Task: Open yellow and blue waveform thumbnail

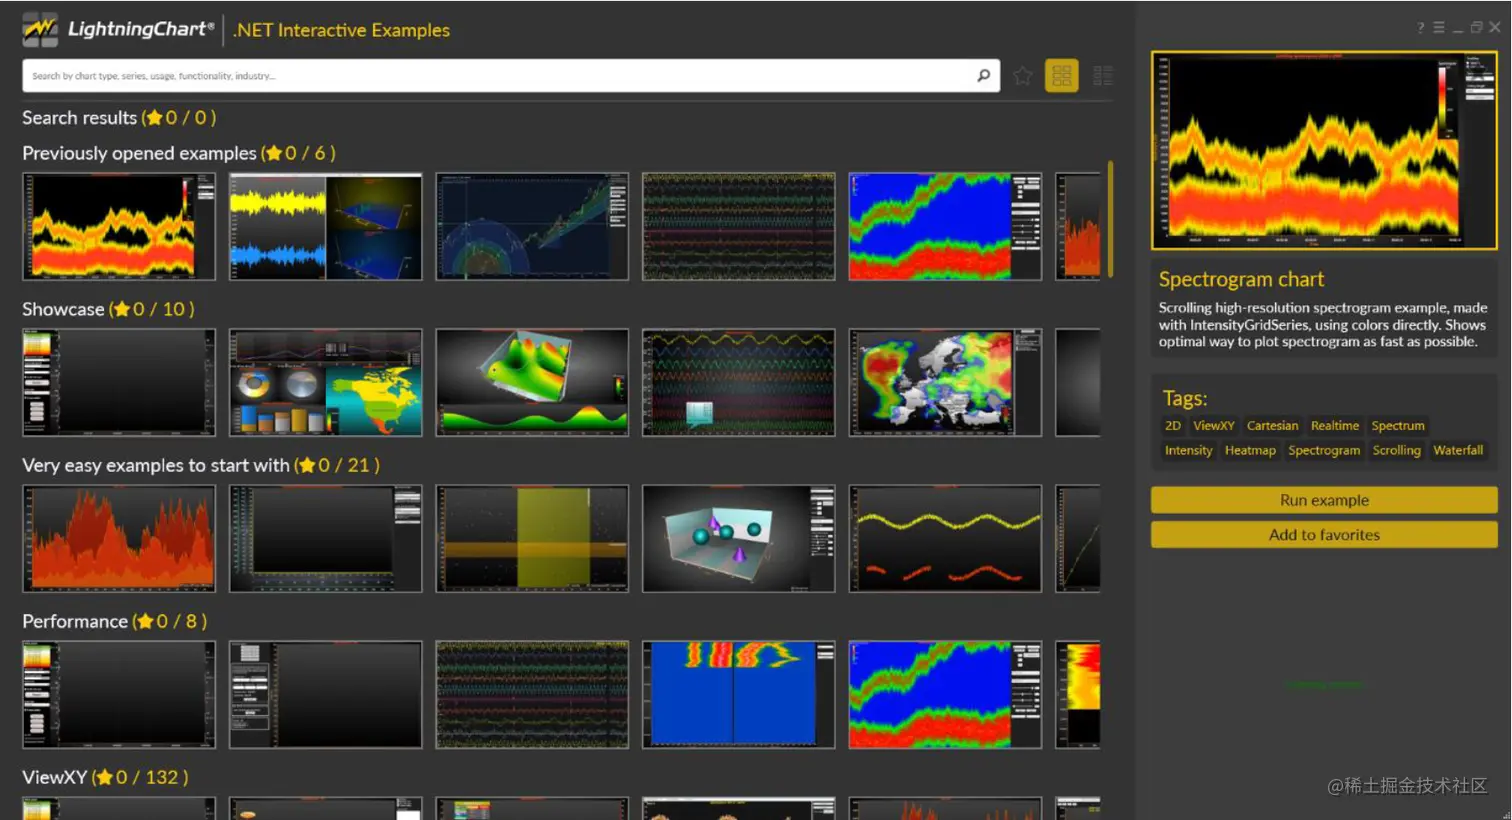Action: pyautogui.click(x=325, y=226)
